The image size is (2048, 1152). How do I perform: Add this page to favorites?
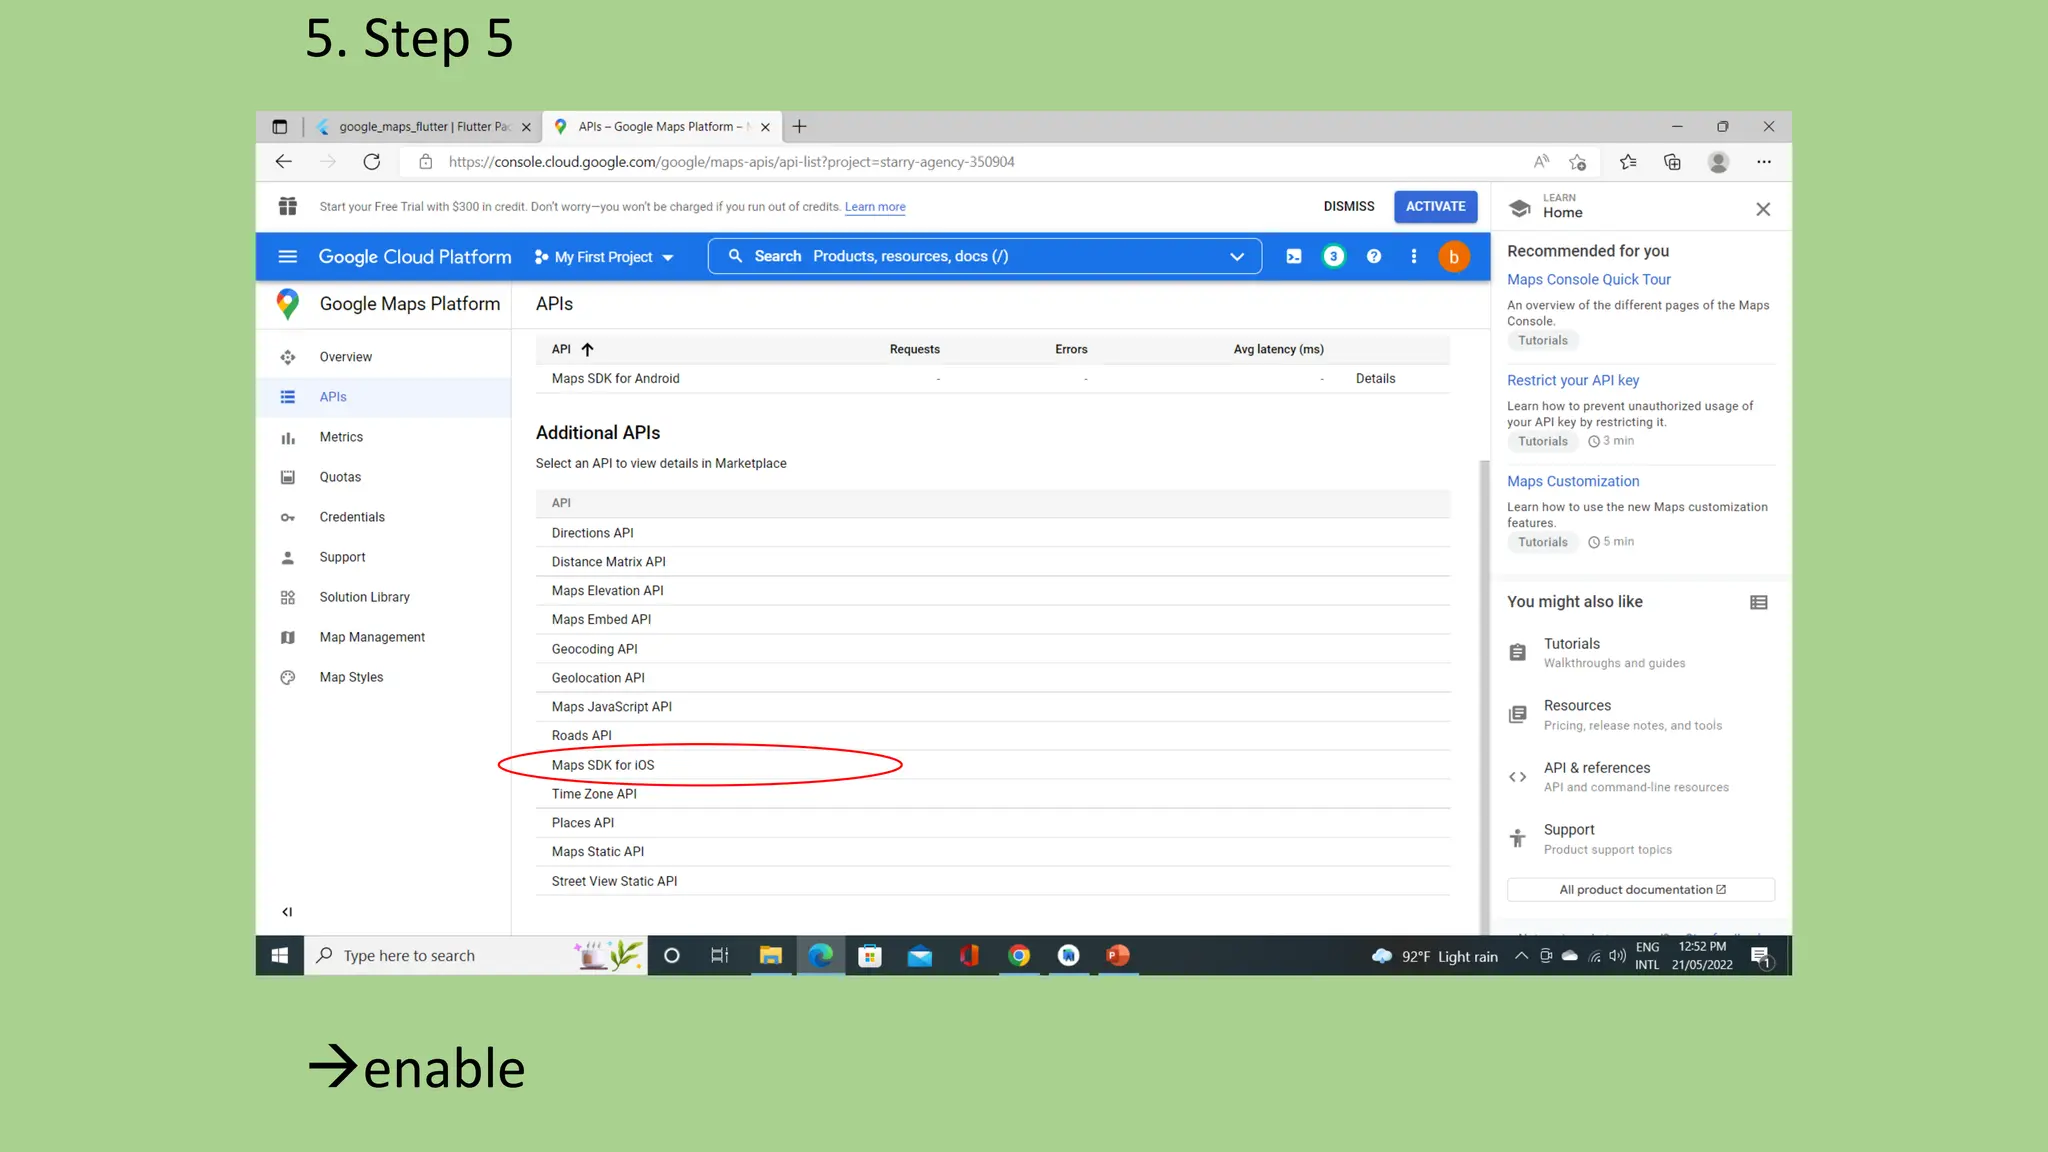click(1578, 162)
